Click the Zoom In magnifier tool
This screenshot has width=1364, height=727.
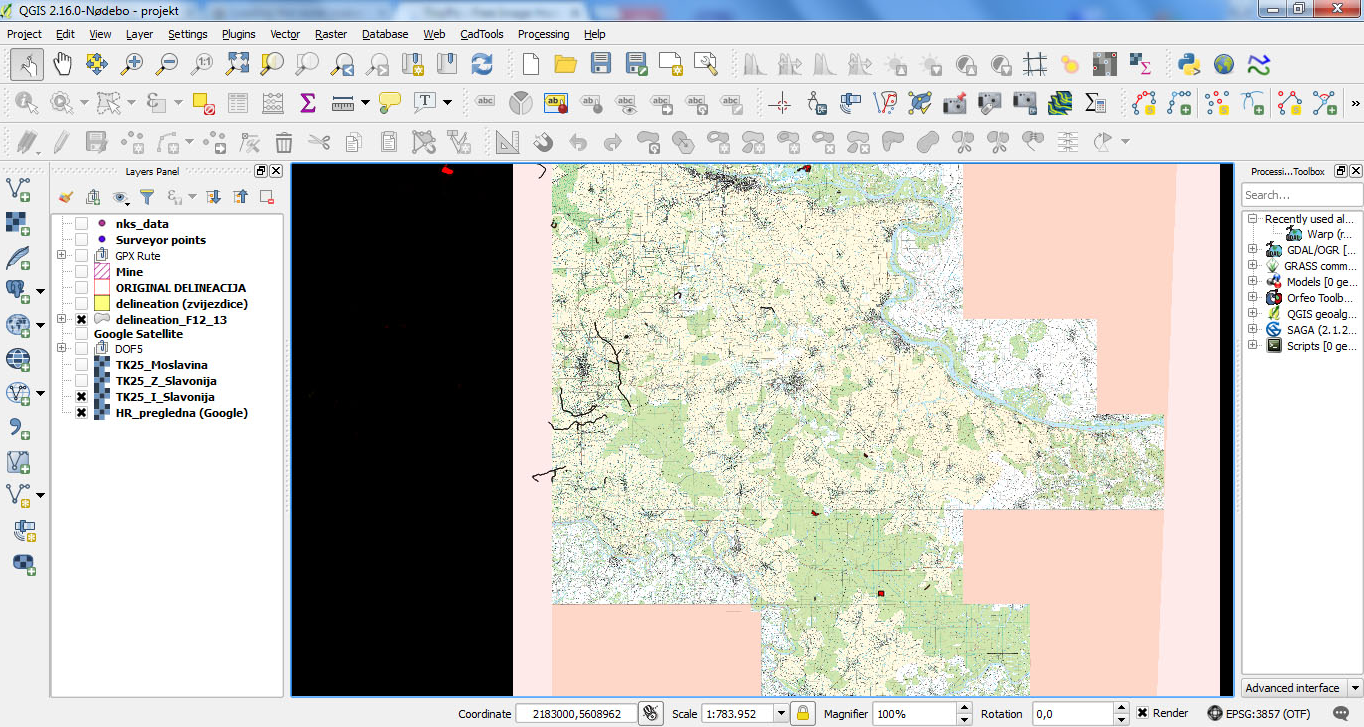(132, 64)
